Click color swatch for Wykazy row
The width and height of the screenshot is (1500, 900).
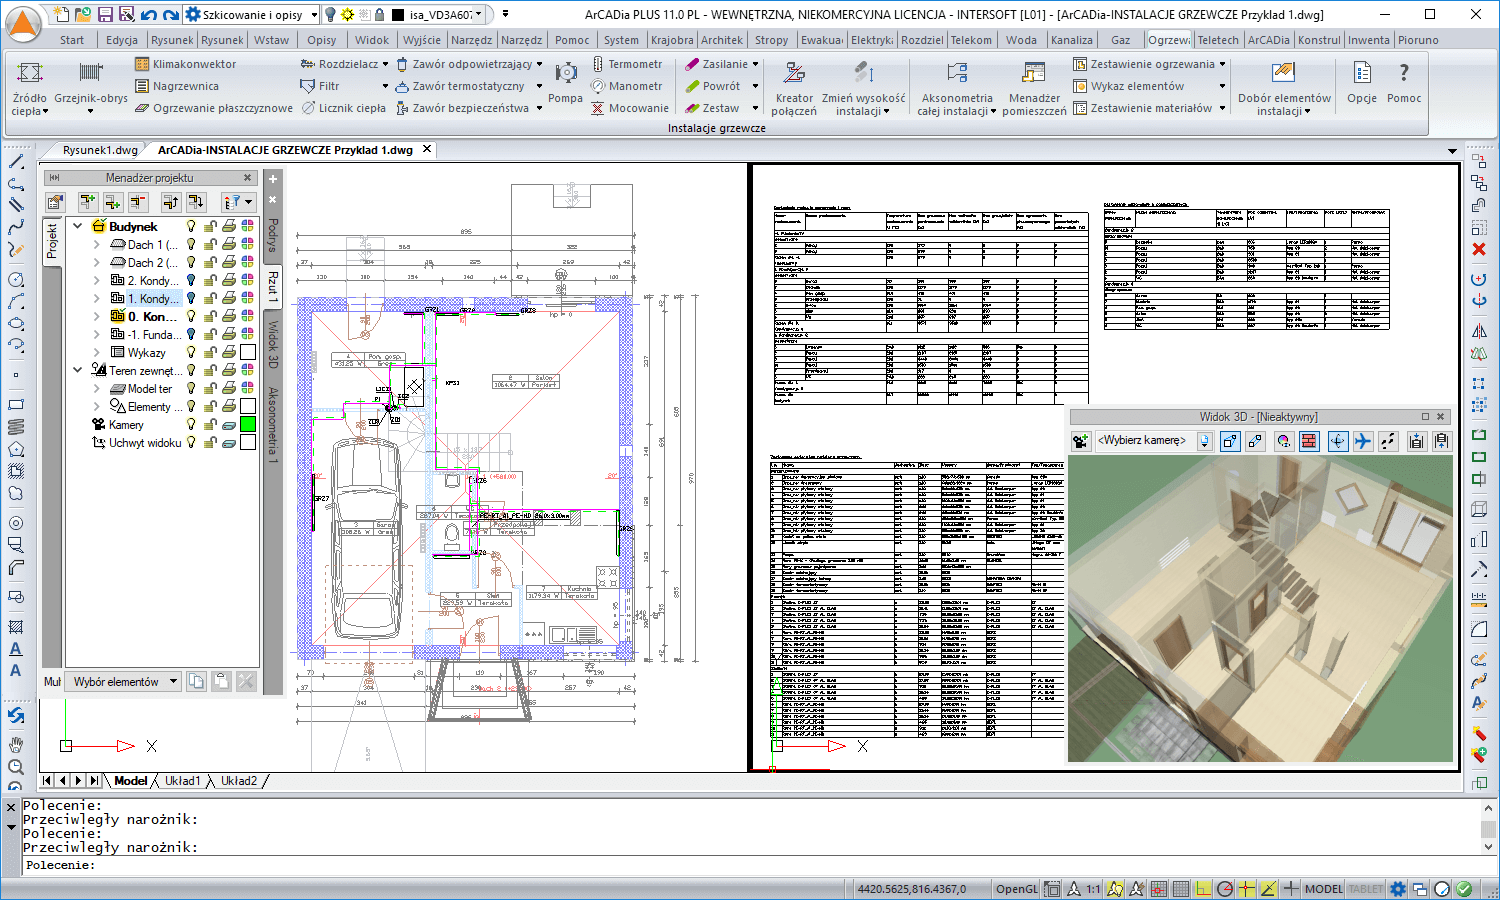248,353
